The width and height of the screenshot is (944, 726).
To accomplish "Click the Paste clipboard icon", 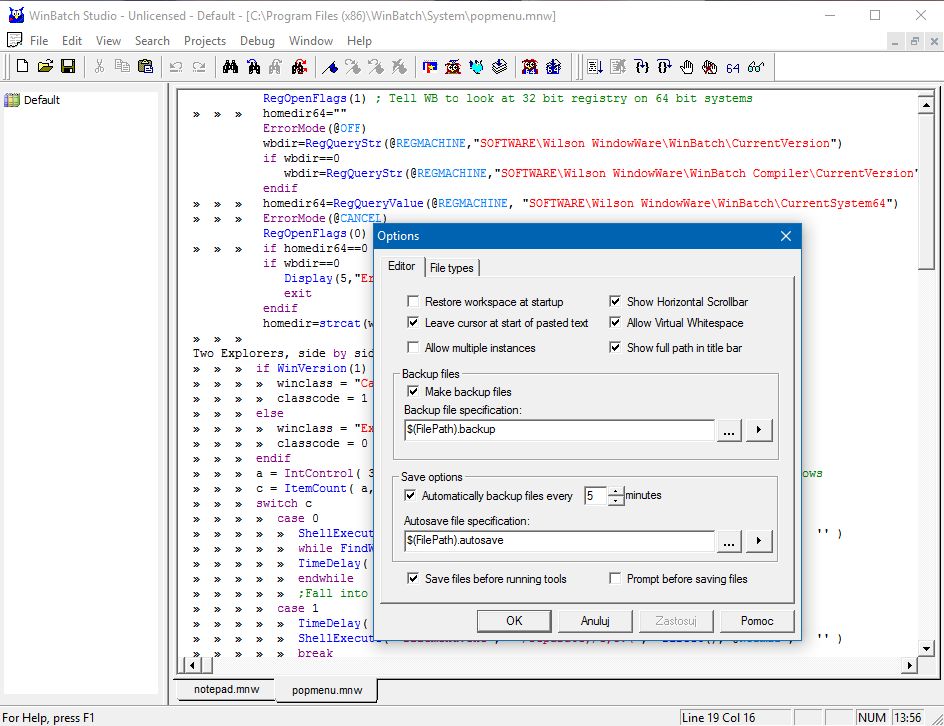I will (145, 66).
